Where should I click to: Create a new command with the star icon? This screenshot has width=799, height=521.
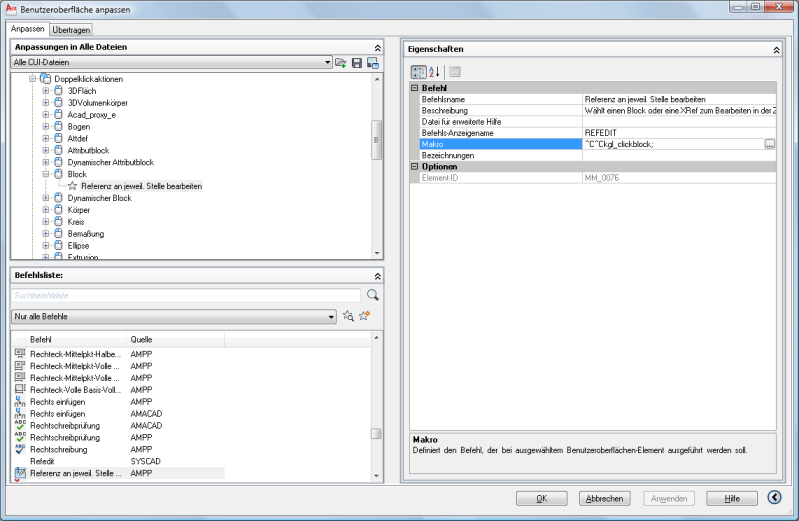click(x=365, y=316)
